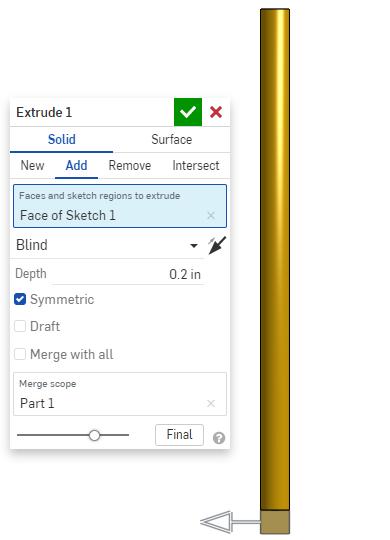Screen dimensions: 390x540
Task: Flip direction using the opposite direction arrow
Action: click(x=217, y=246)
